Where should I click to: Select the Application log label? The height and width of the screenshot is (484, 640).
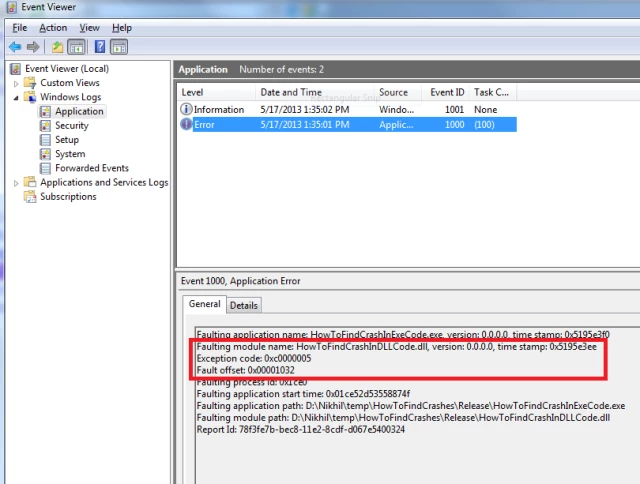click(x=79, y=111)
